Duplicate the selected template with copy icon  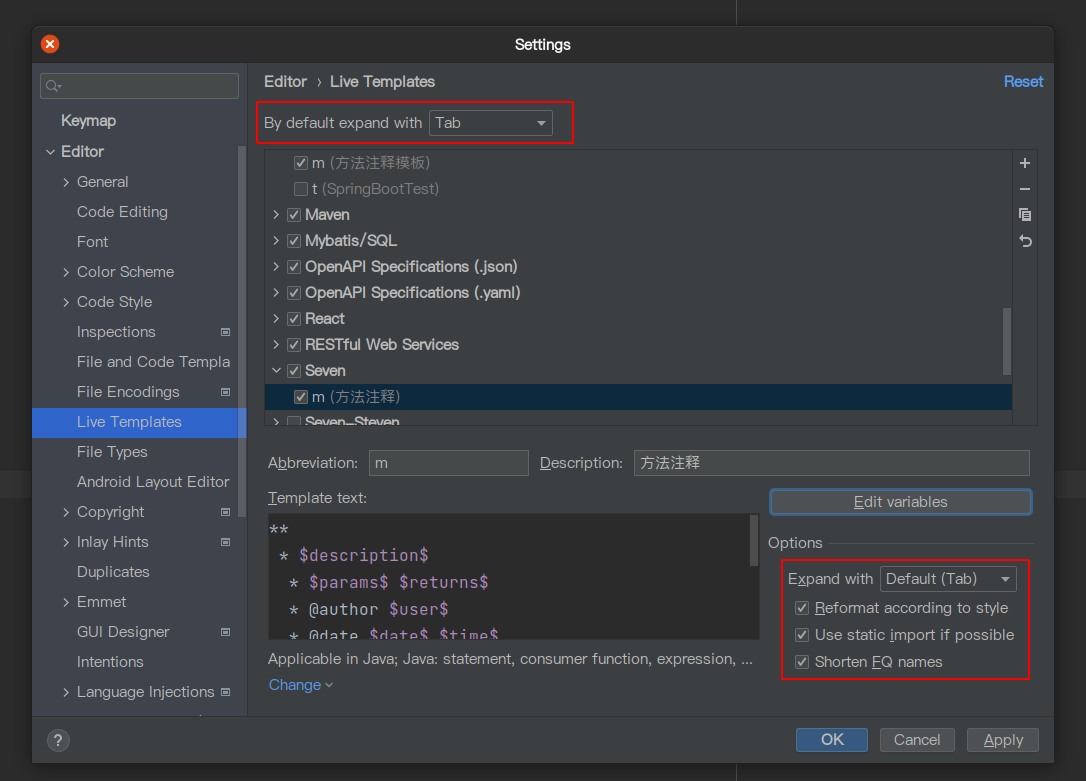[x=1025, y=215]
